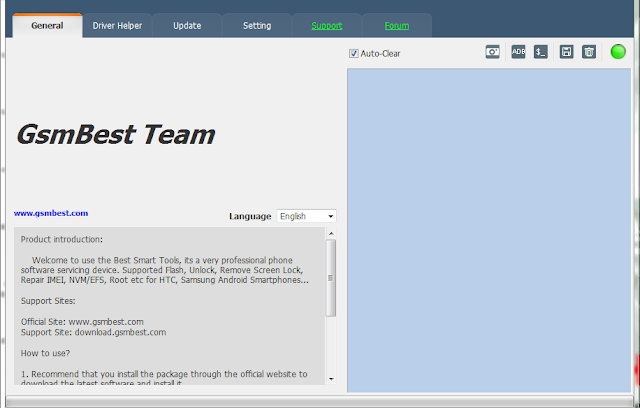640x408 pixels.
Task: Click inside the blue log output area
Action: pos(489,231)
